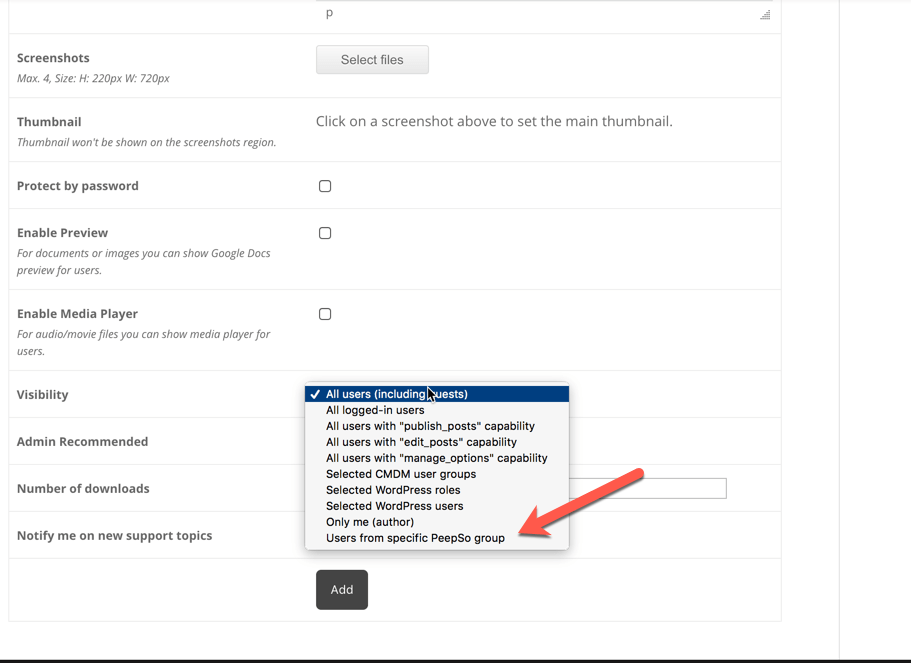Enable the Protect by password checkbox

click(x=325, y=186)
